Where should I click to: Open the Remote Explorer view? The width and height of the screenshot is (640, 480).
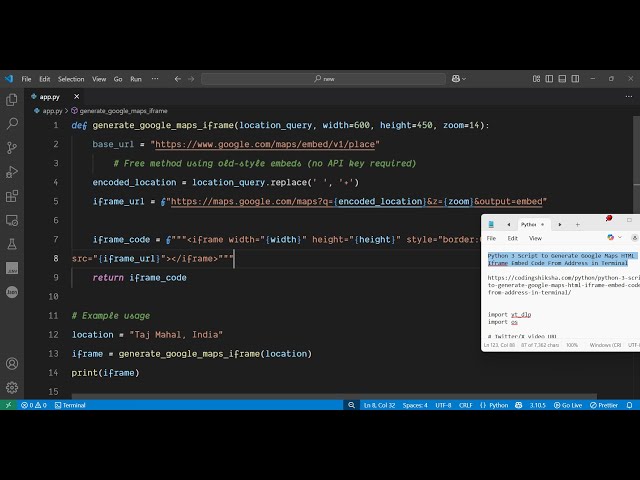[12, 220]
